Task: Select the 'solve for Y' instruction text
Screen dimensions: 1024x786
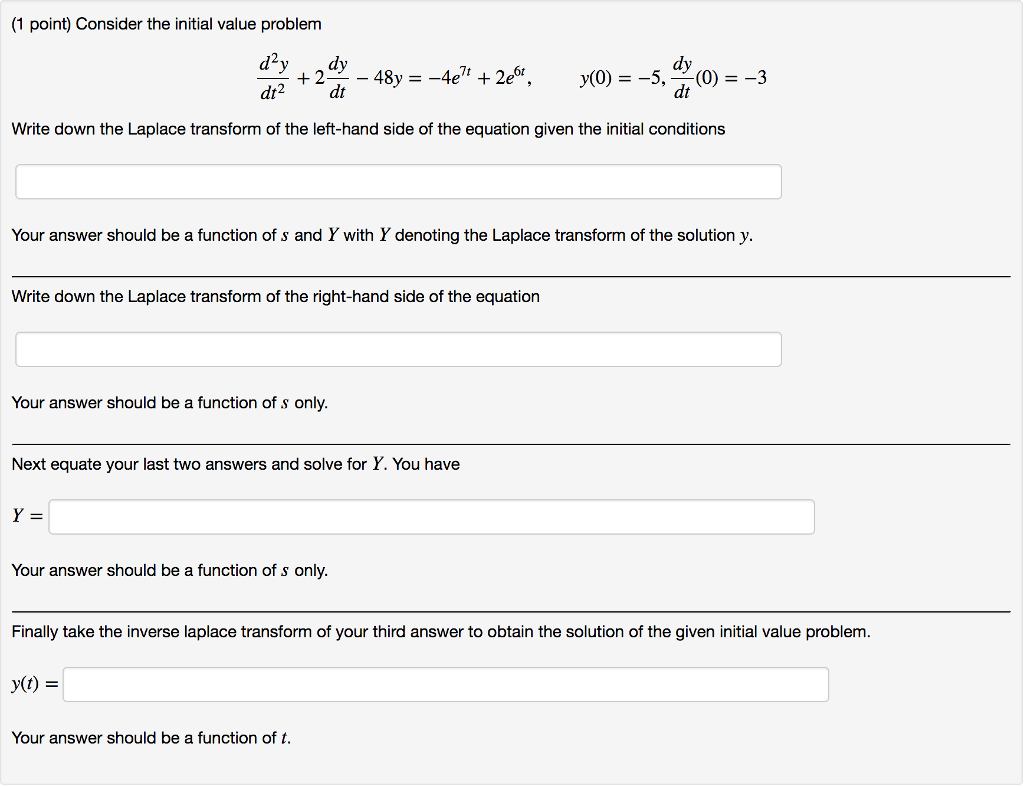Action: (x=235, y=463)
